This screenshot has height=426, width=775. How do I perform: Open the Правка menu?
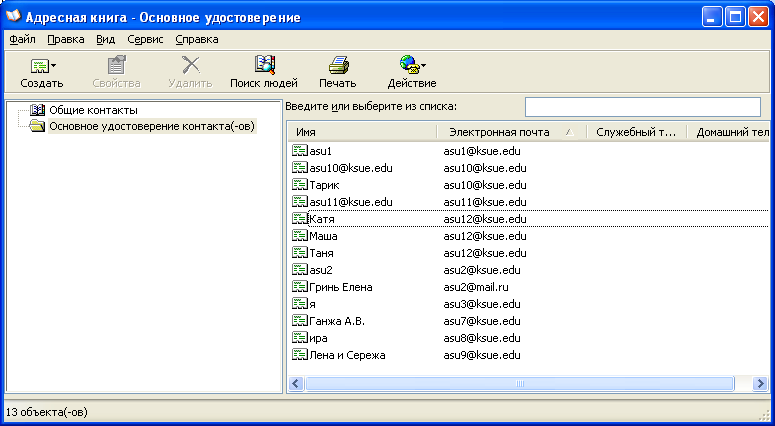(x=66, y=40)
